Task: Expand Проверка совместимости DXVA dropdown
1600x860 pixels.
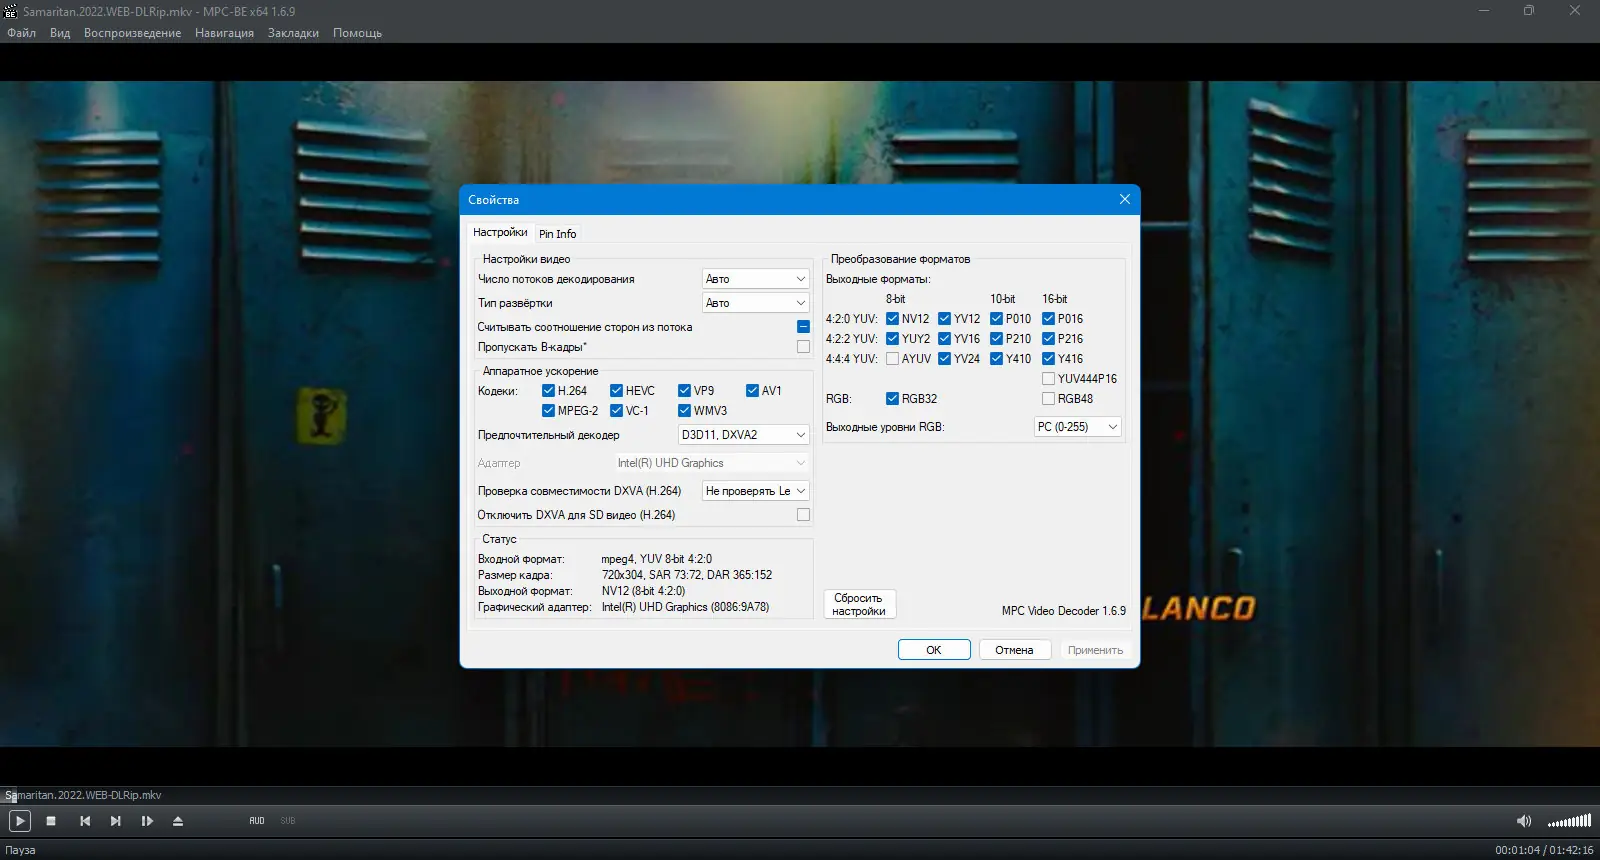Action: pos(755,491)
